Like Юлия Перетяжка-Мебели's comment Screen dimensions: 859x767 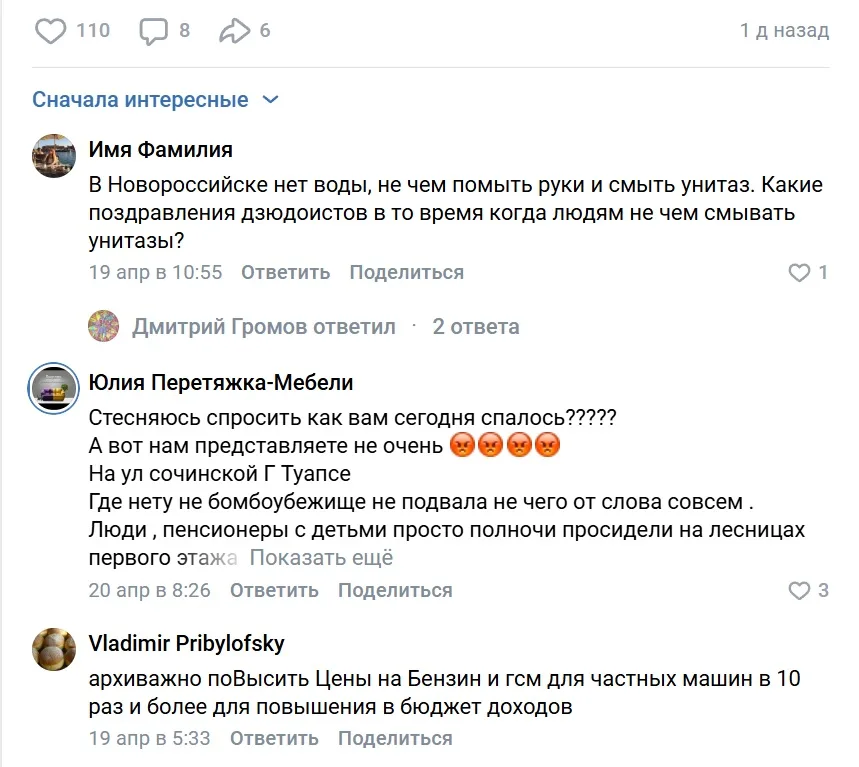click(800, 590)
